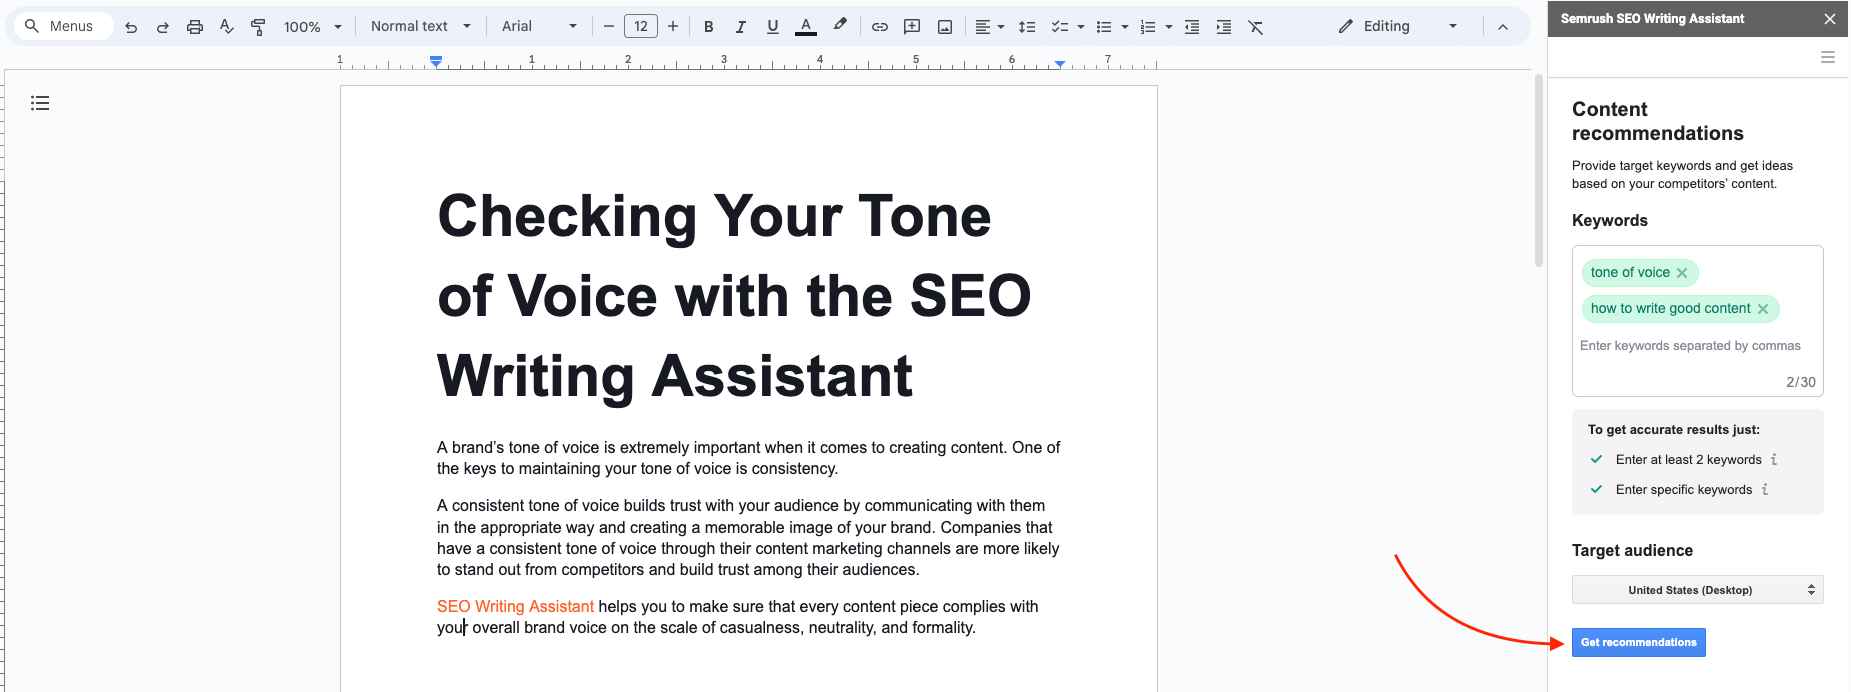
Task: Open the Menus search box
Action: (x=62, y=26)
